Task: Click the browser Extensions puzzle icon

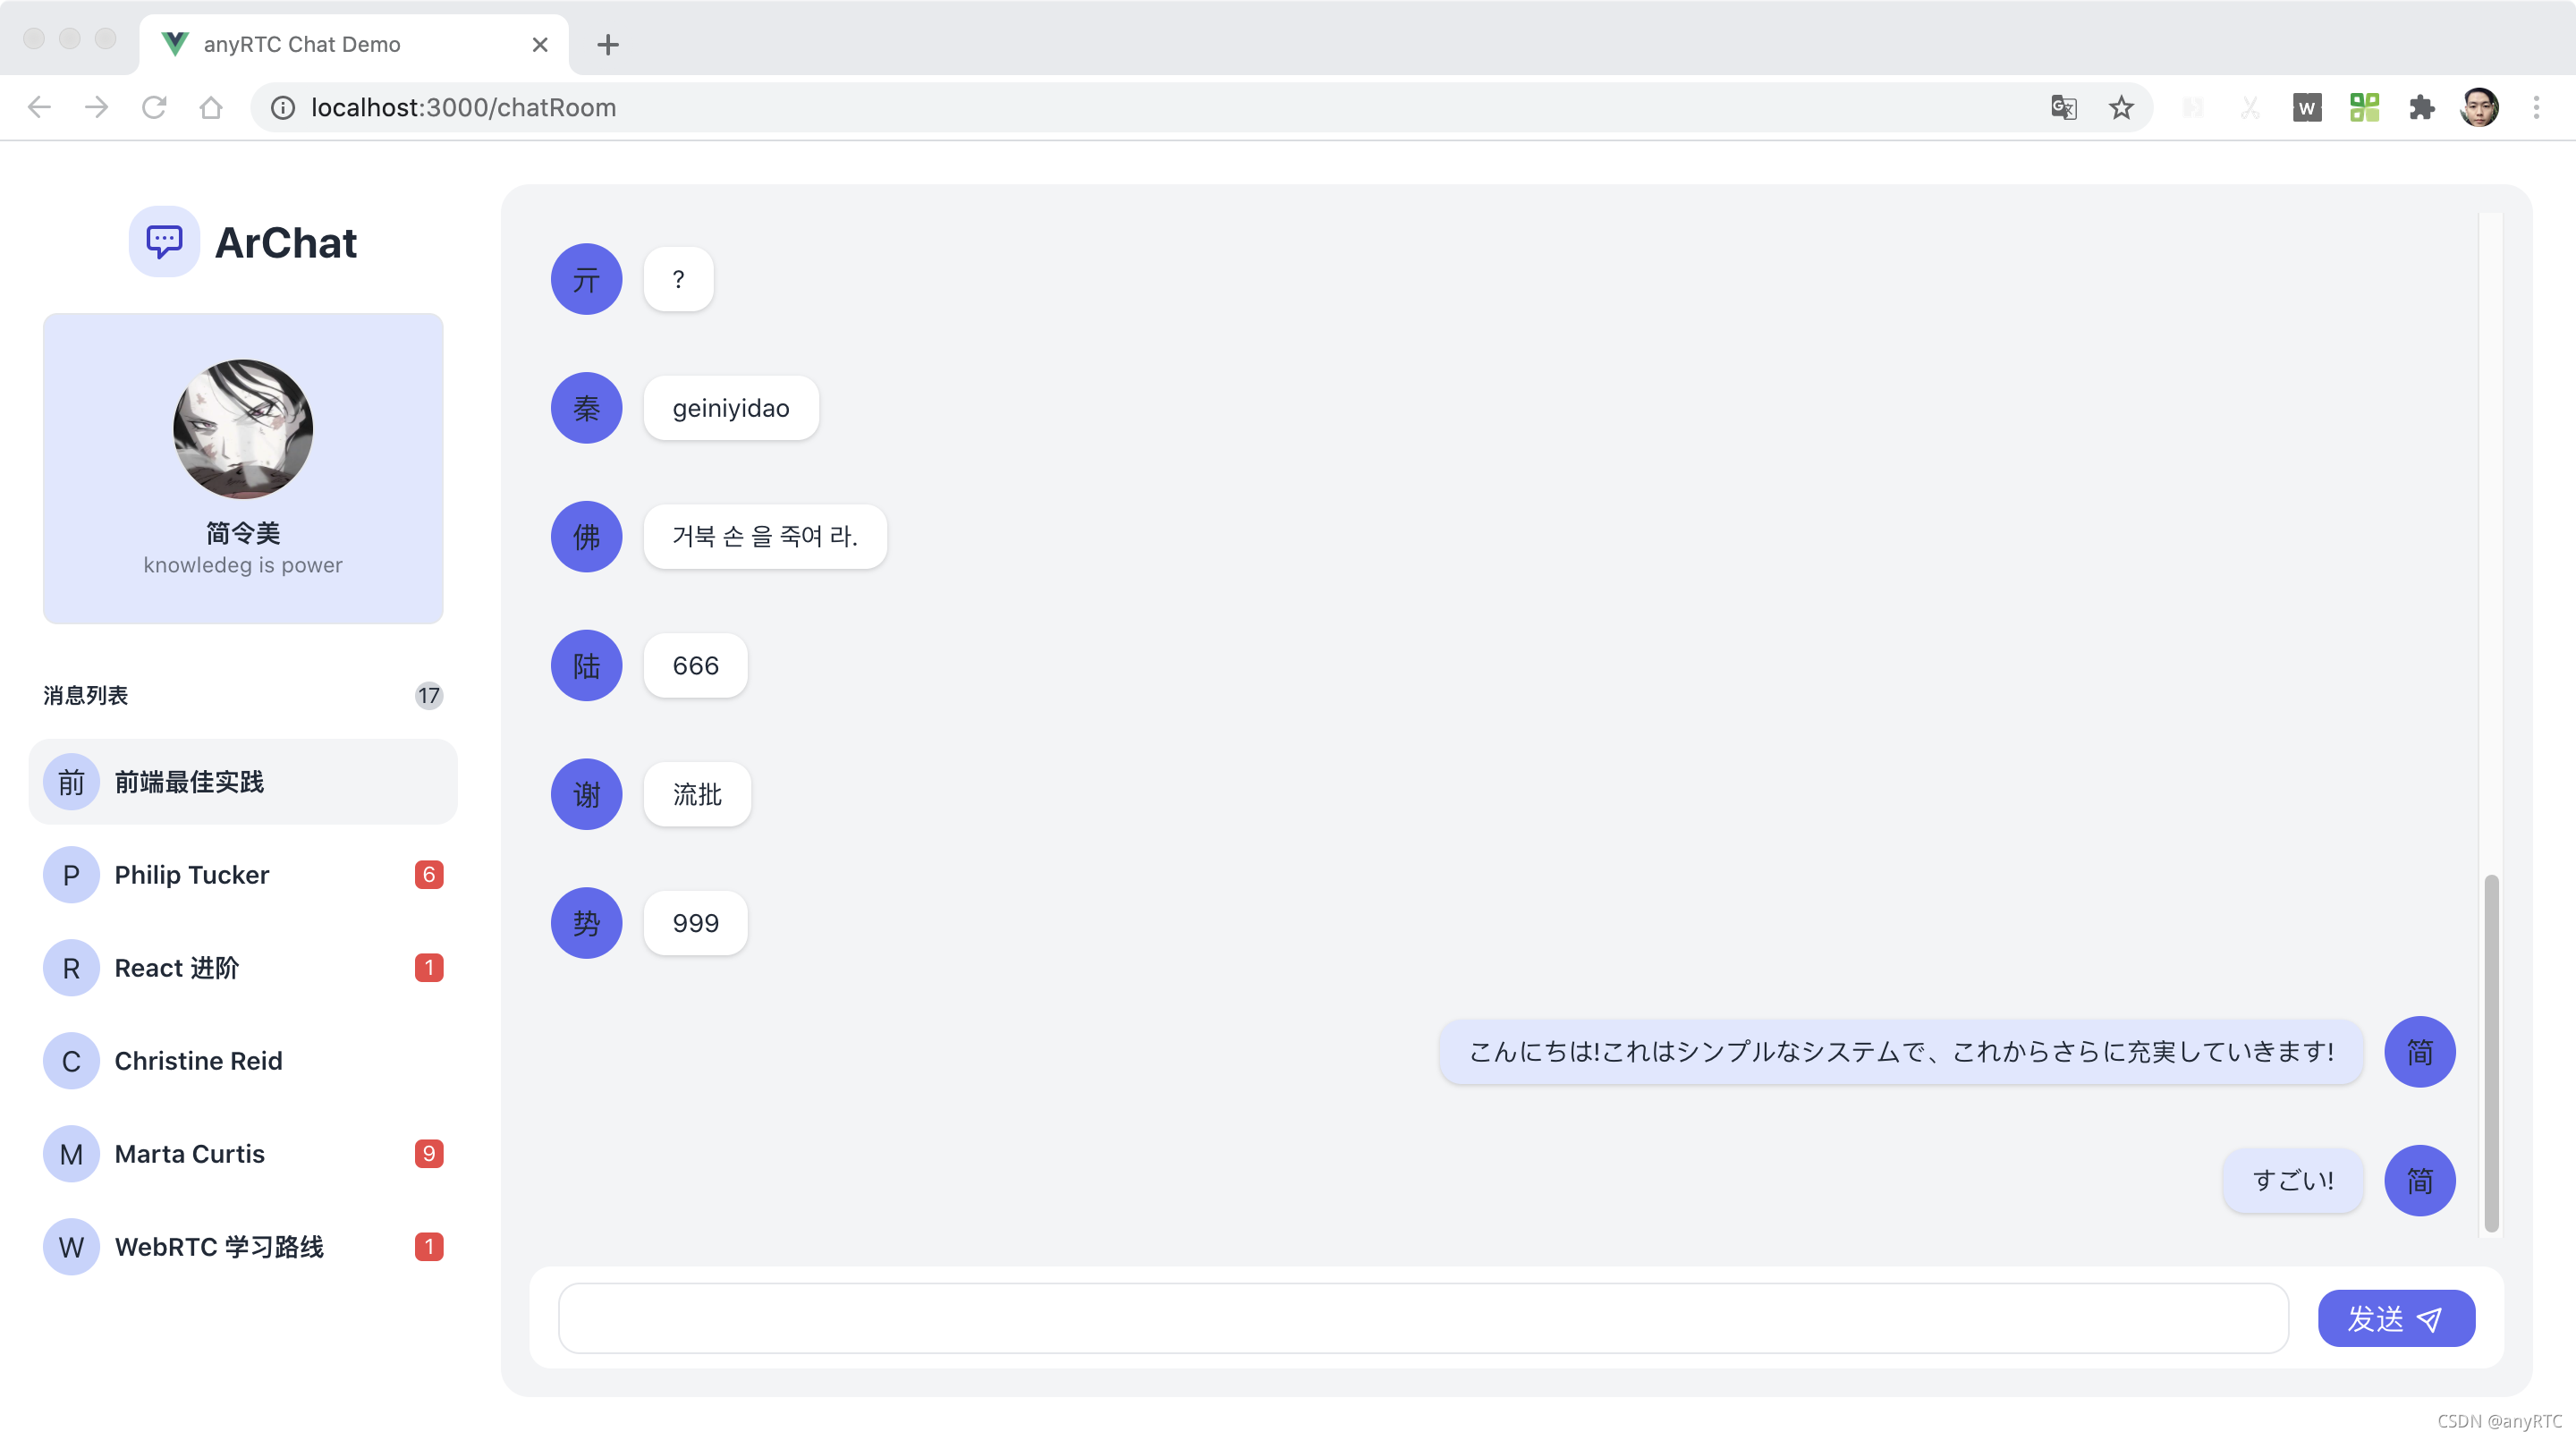Action: pos(2421,107)
